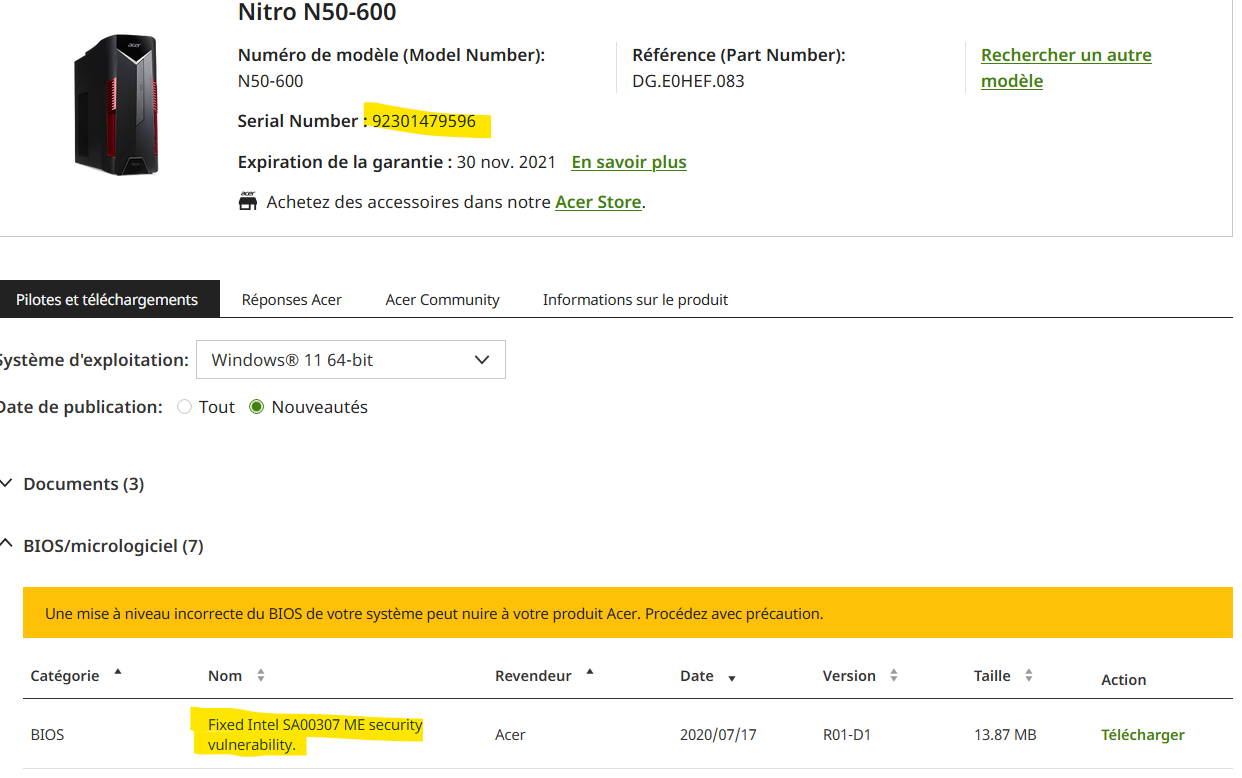Click the part number DG.E0HEF.083
1242x778 pixels.
tap(688, 81)
